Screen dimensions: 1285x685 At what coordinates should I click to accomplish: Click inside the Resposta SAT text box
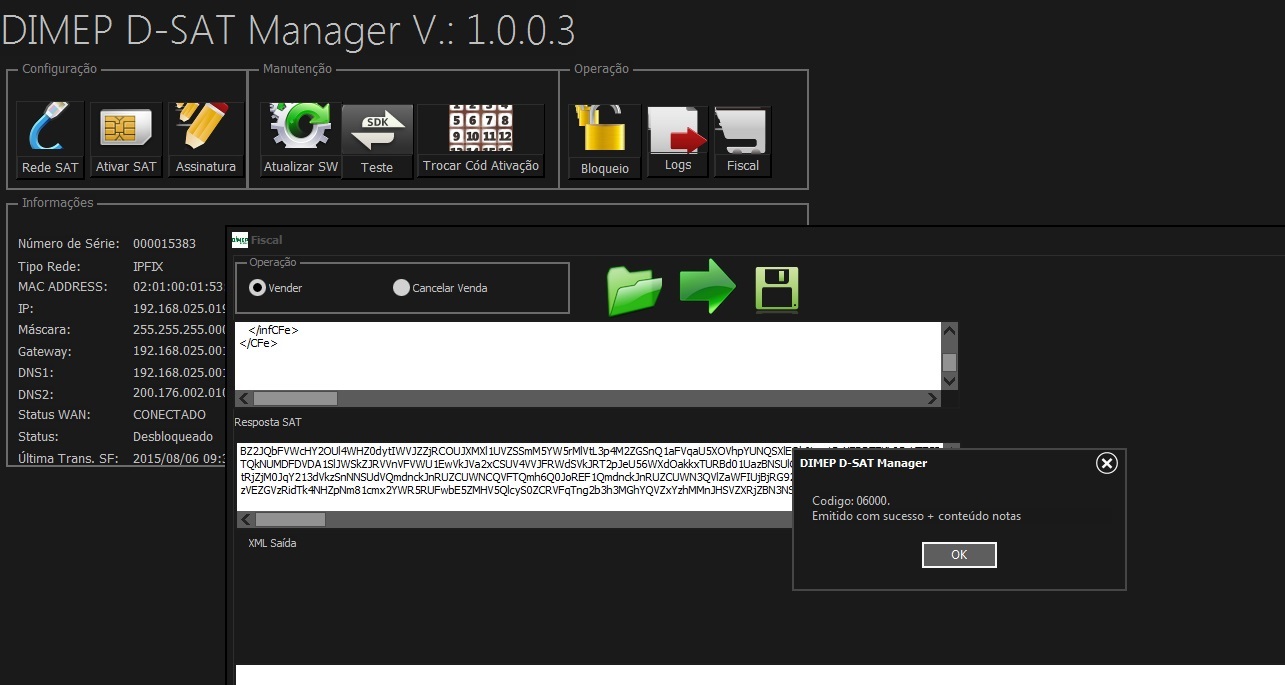pyautogui.click(x=515, y=476)
